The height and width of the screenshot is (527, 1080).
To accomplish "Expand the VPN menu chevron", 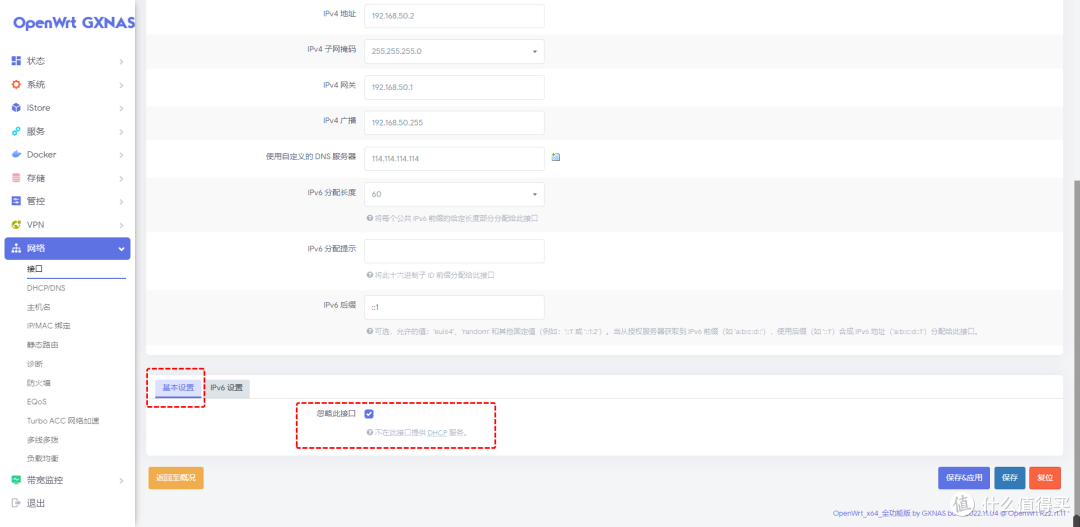I will pos(121,225).
